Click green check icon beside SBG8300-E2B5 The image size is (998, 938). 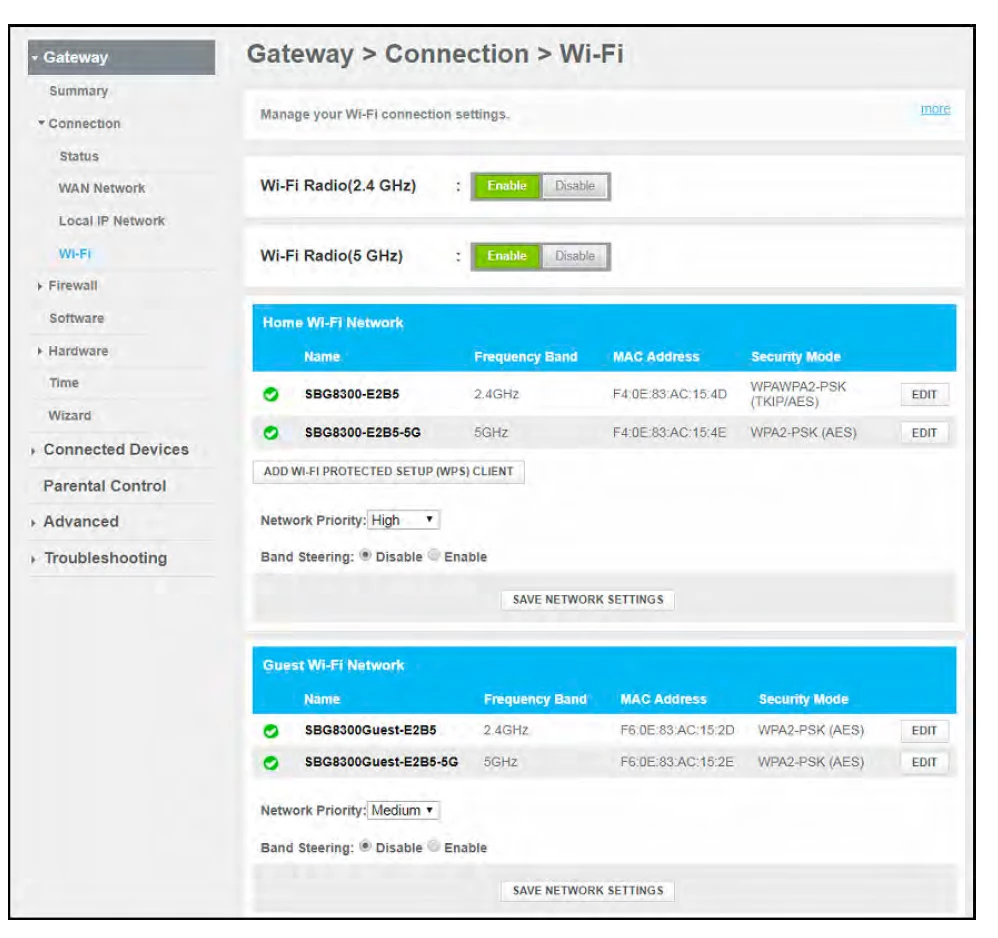271,395
